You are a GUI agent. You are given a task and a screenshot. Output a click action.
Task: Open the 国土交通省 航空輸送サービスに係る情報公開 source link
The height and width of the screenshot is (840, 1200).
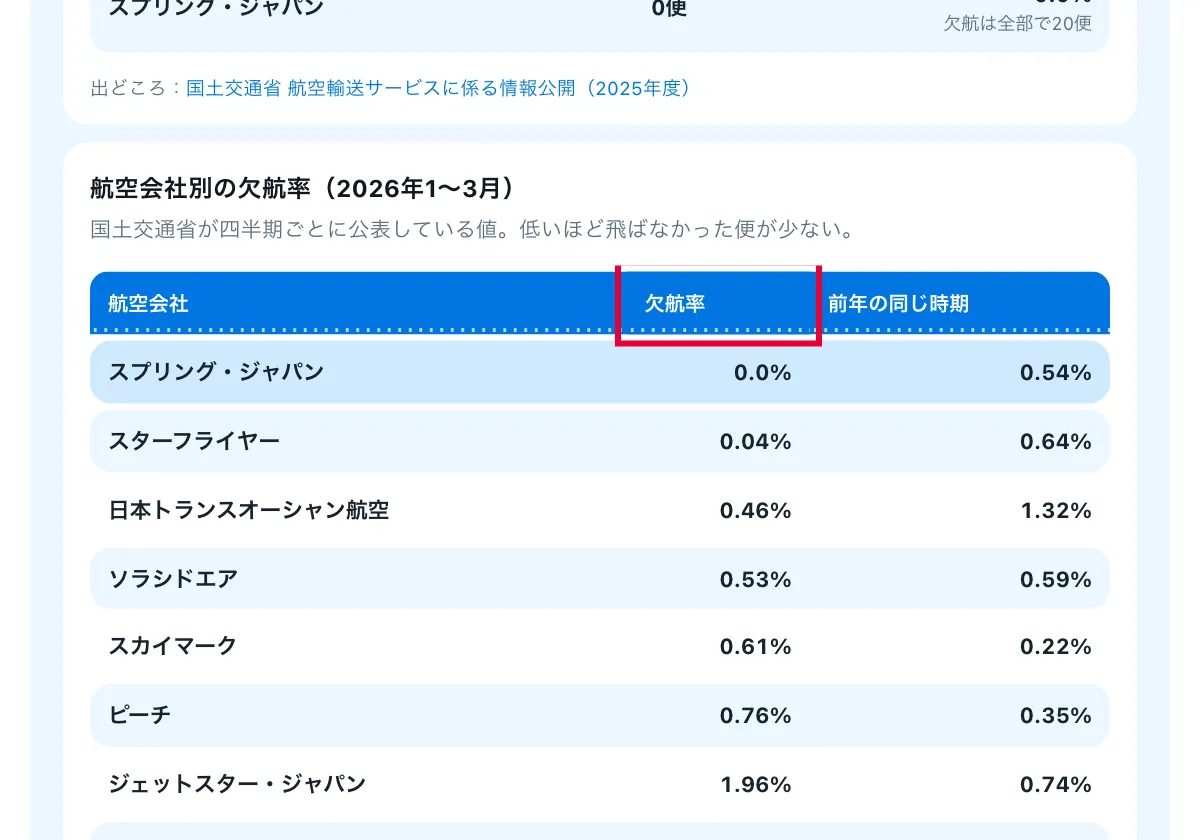click(439, 88)
